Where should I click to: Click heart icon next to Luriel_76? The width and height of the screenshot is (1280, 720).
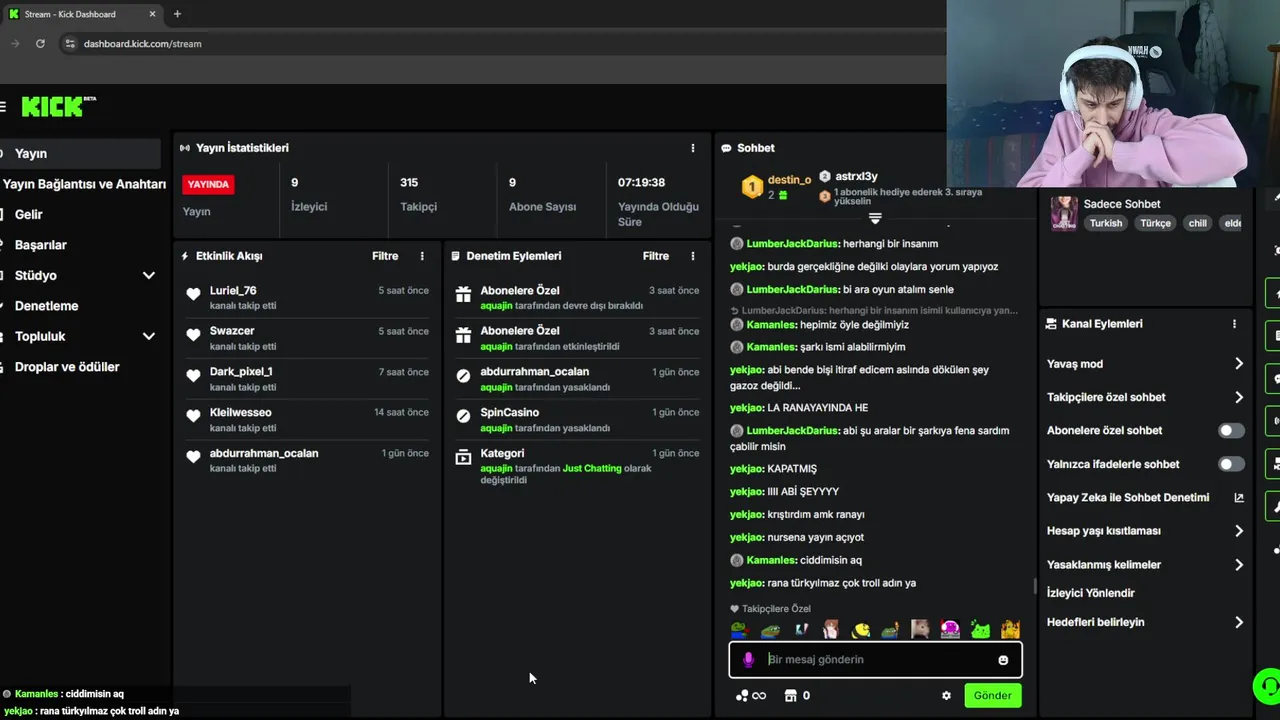point(193,294)
